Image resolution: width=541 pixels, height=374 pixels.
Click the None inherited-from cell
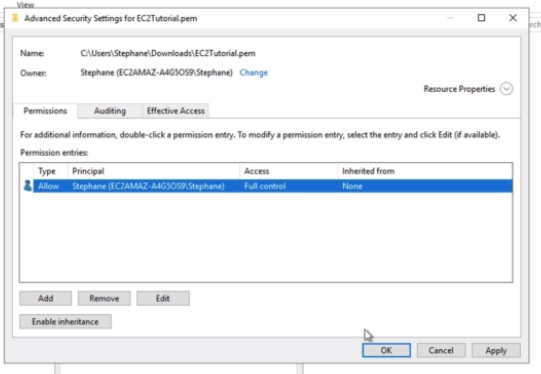coord(352,186)
